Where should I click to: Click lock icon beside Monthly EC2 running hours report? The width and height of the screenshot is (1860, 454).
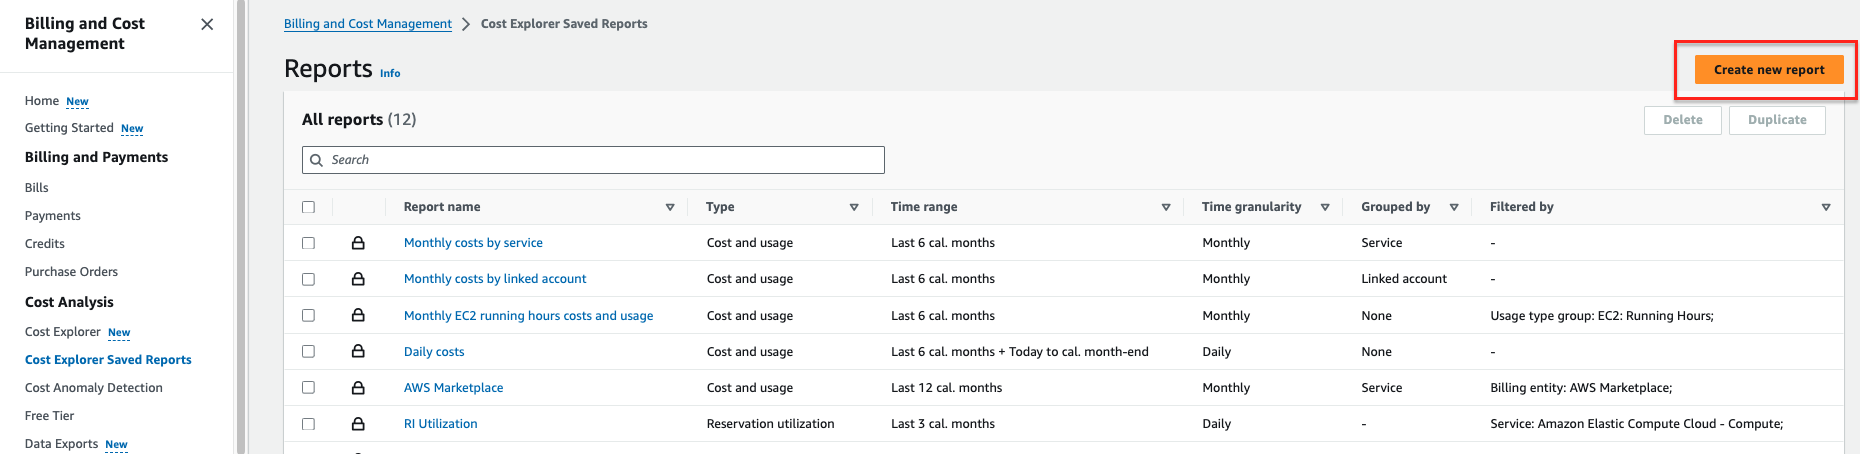(x=358, y=315)
